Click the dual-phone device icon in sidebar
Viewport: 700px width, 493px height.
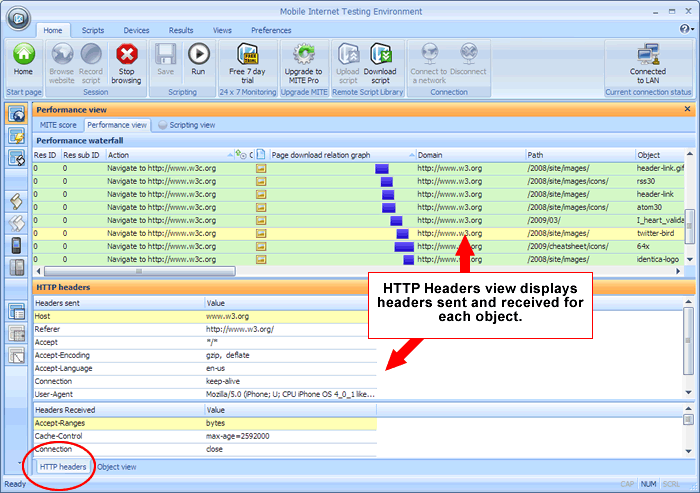click(x=17, y=267)
